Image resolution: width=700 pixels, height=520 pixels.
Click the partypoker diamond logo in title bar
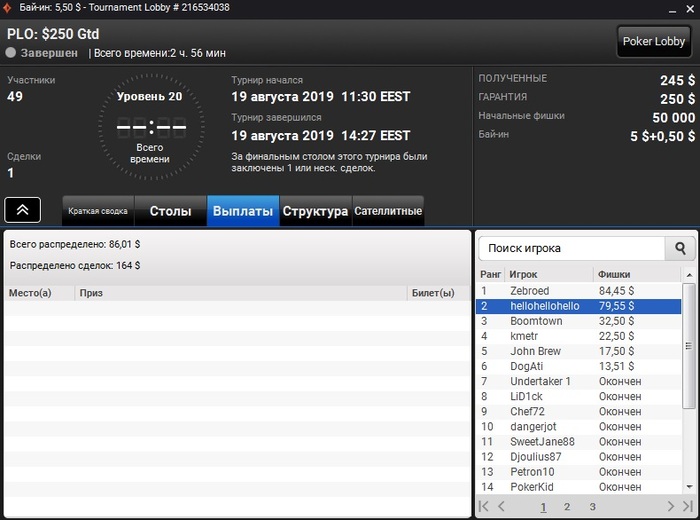click(x=7, y=8)
